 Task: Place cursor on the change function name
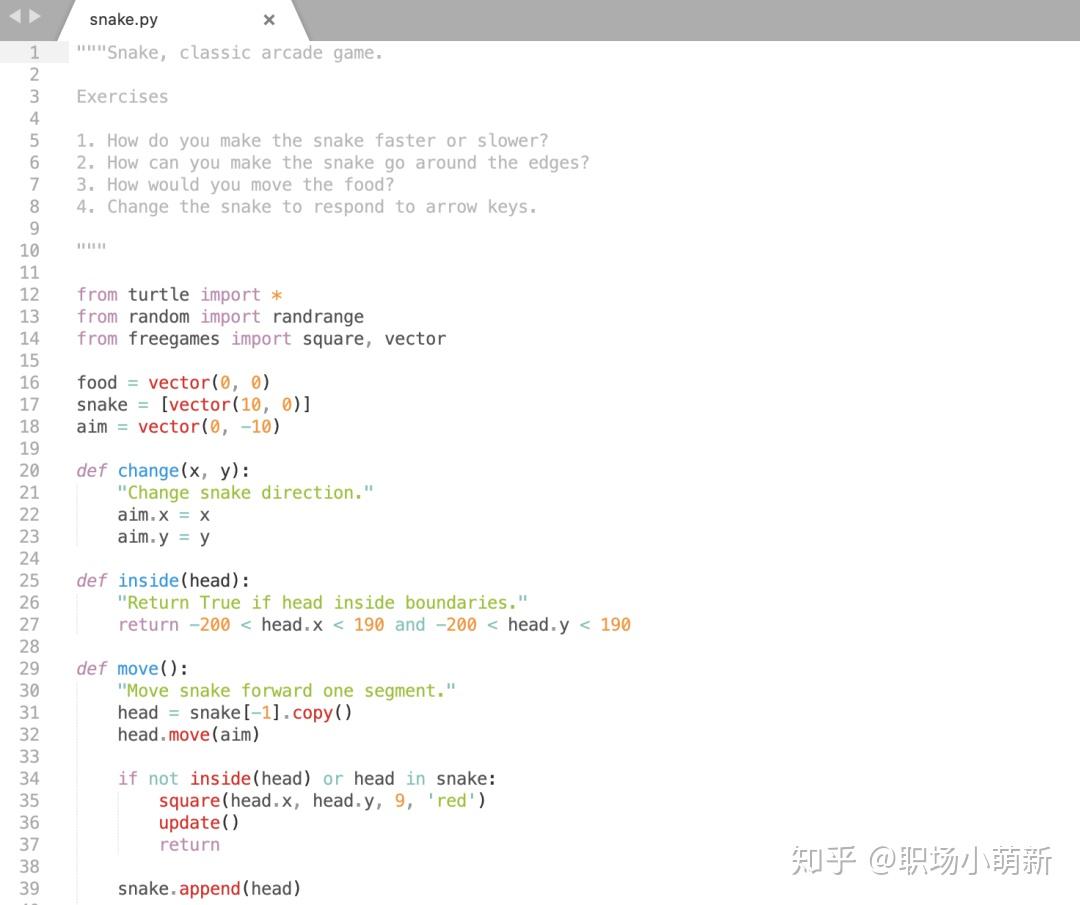(147, 470)
